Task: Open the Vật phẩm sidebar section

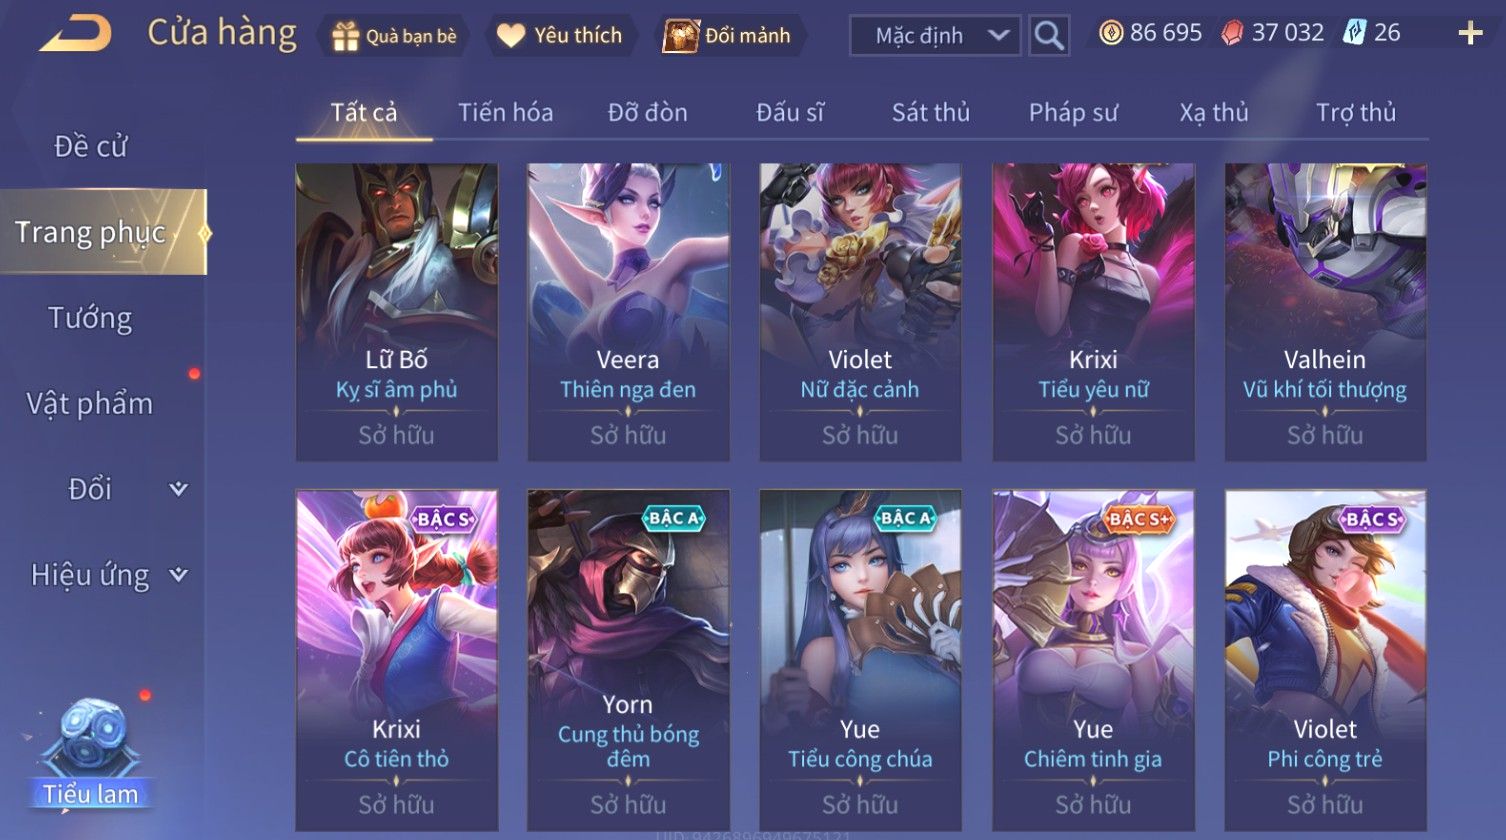Action: pyautogui.click(x=90, y=404)
